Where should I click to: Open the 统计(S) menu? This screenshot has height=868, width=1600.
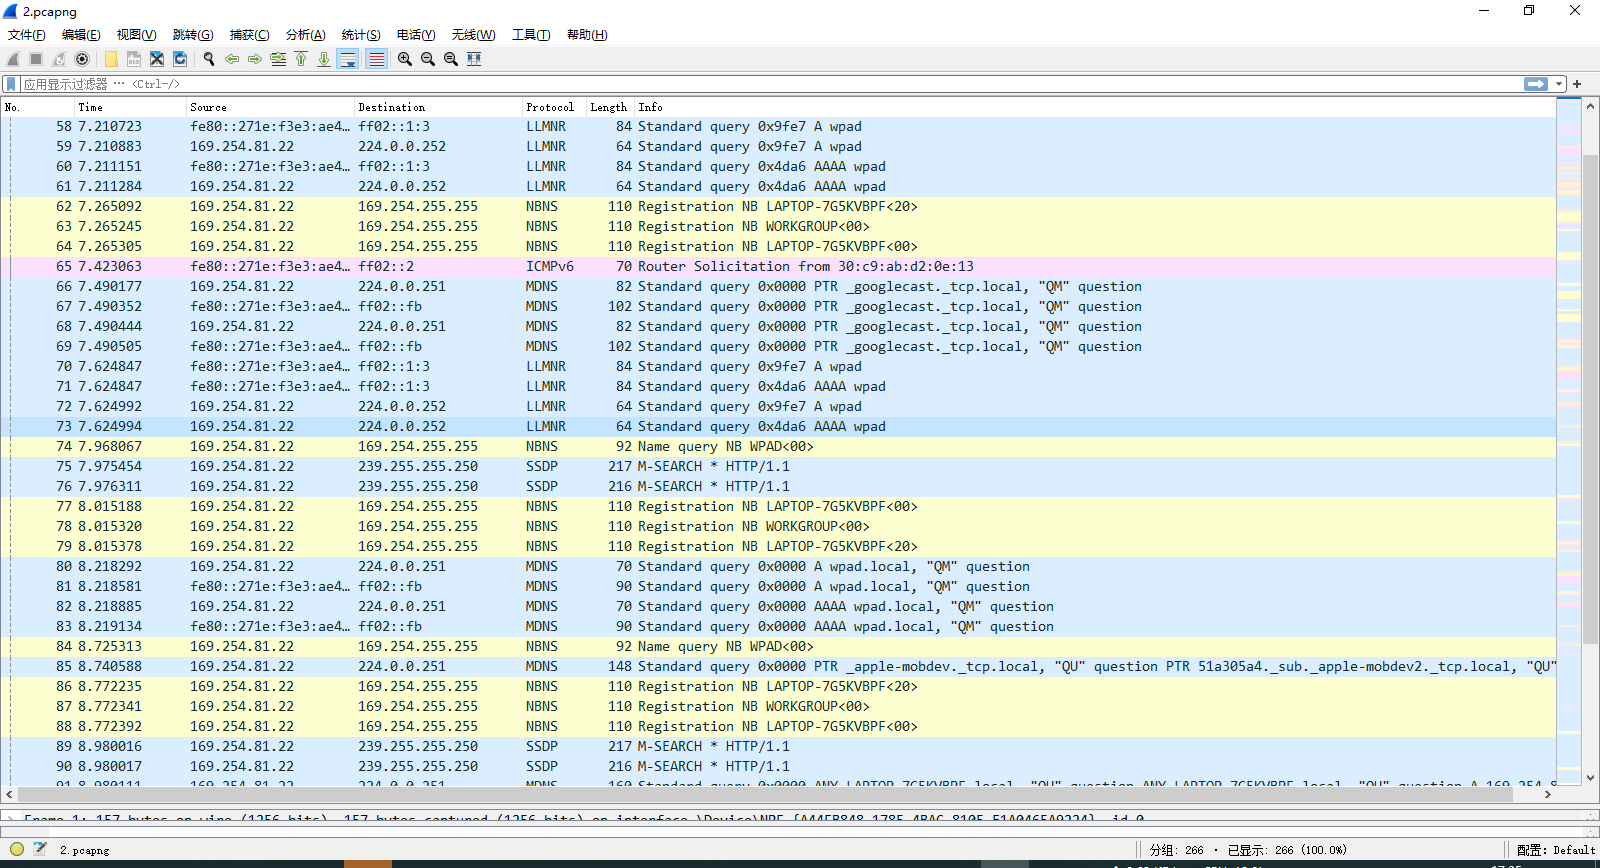360,35
